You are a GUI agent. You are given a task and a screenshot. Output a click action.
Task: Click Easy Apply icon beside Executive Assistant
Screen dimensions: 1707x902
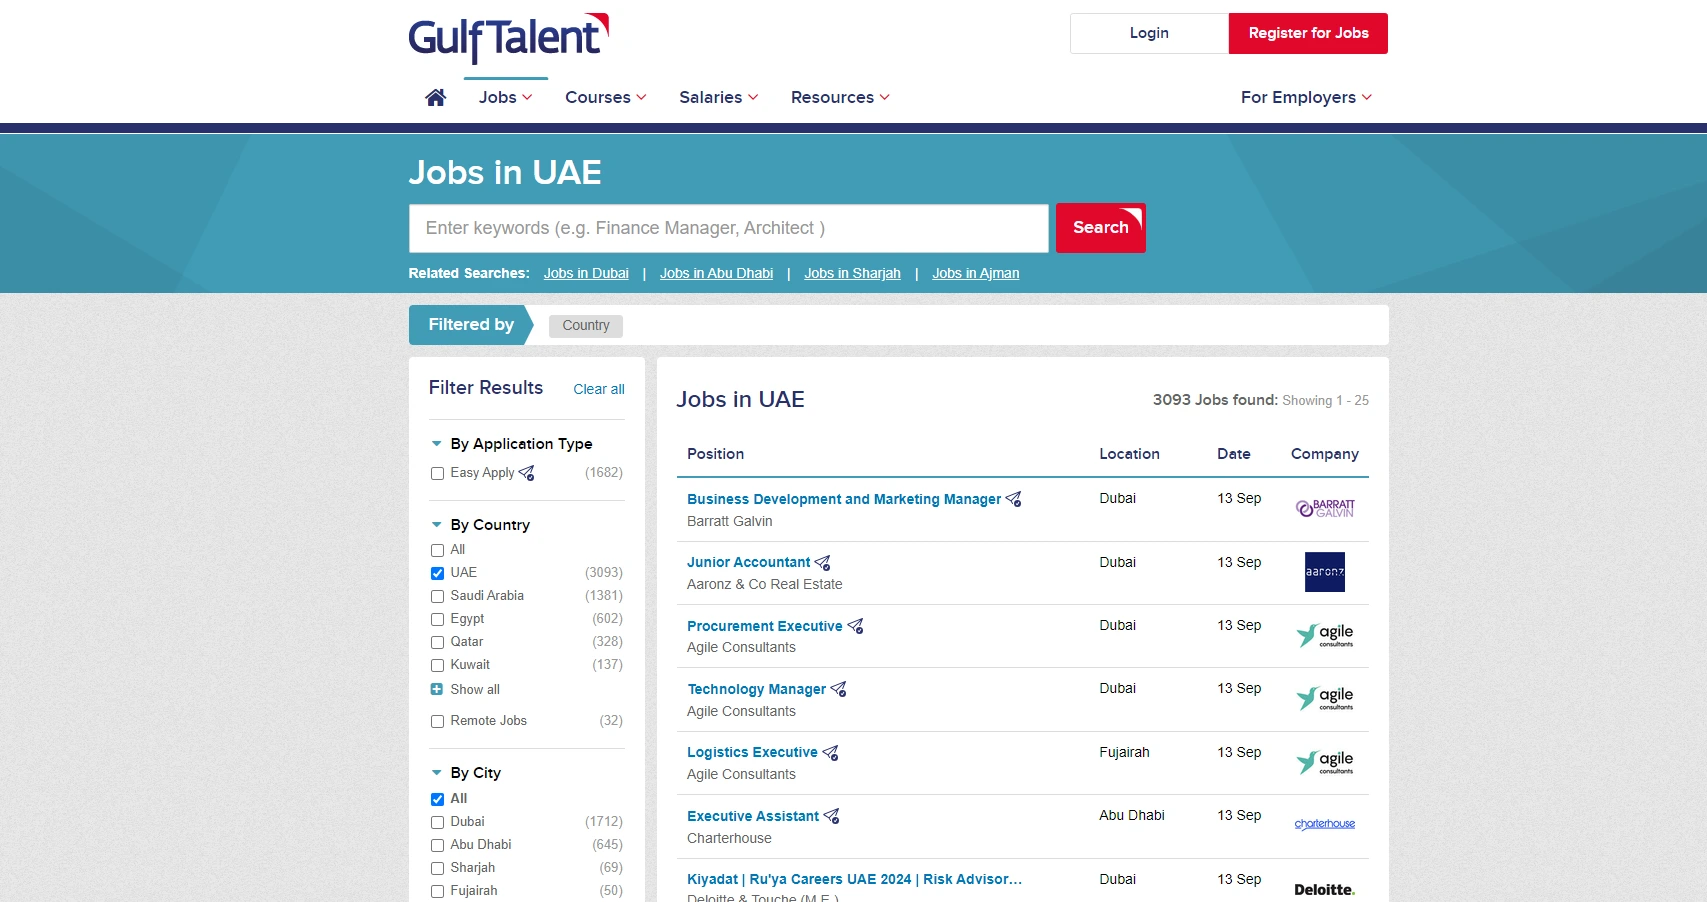click(832, 816)
